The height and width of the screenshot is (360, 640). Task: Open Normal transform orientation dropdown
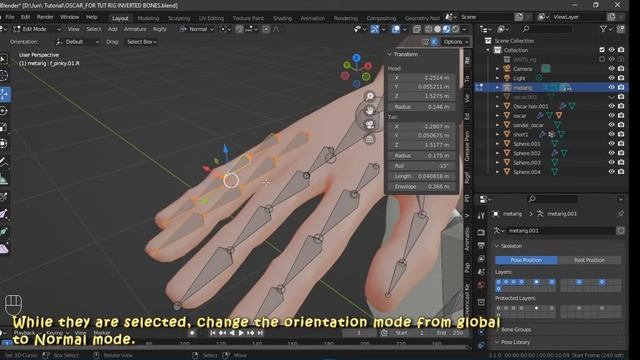196,29
